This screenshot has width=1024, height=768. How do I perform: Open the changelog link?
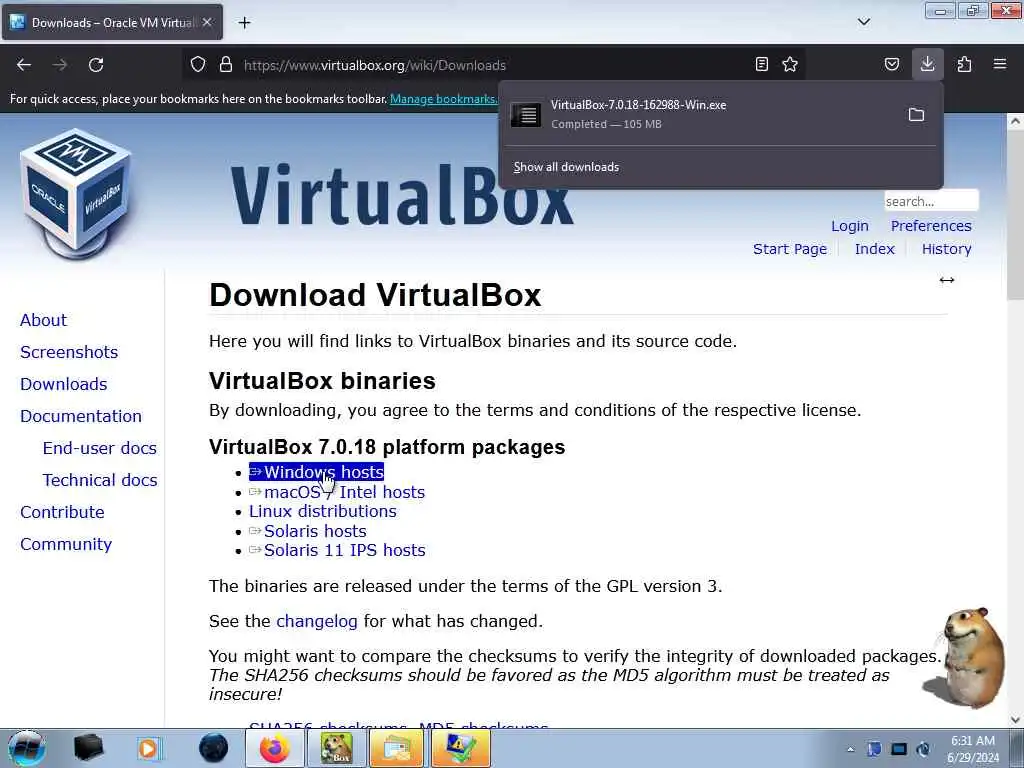click(317, 621)
